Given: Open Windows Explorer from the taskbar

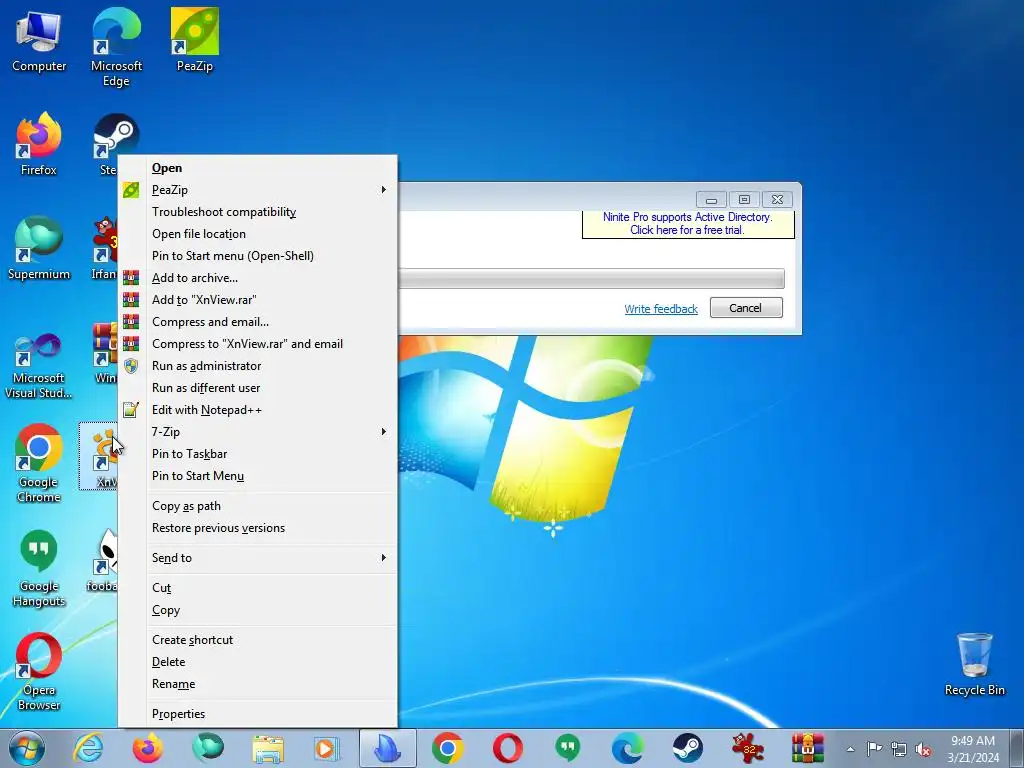Looking at the screenshot, I should click(268, 748).
